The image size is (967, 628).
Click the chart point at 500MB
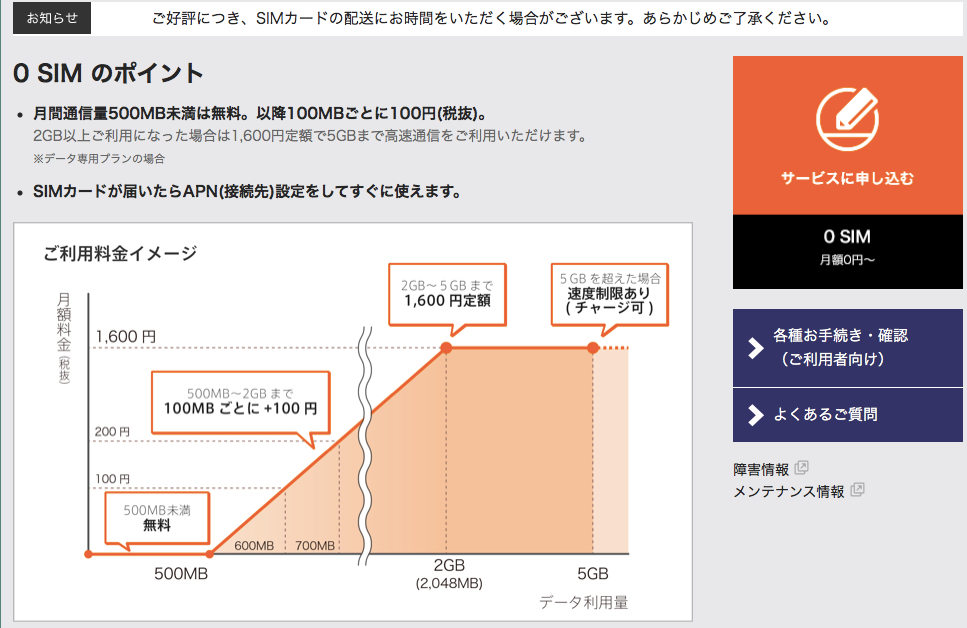coord(210,554)
